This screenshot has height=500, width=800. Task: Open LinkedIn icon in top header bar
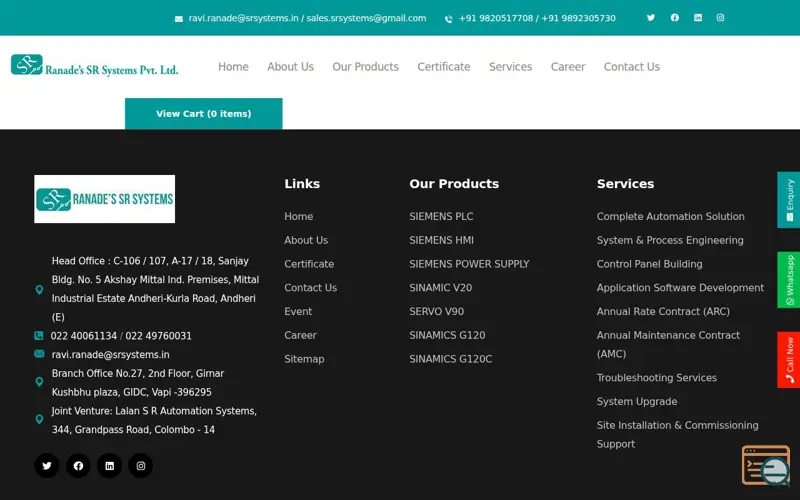698,18
